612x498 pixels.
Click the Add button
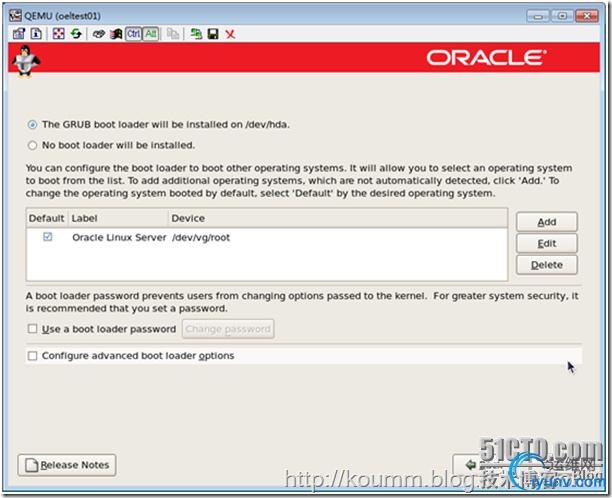click(546, 222)
